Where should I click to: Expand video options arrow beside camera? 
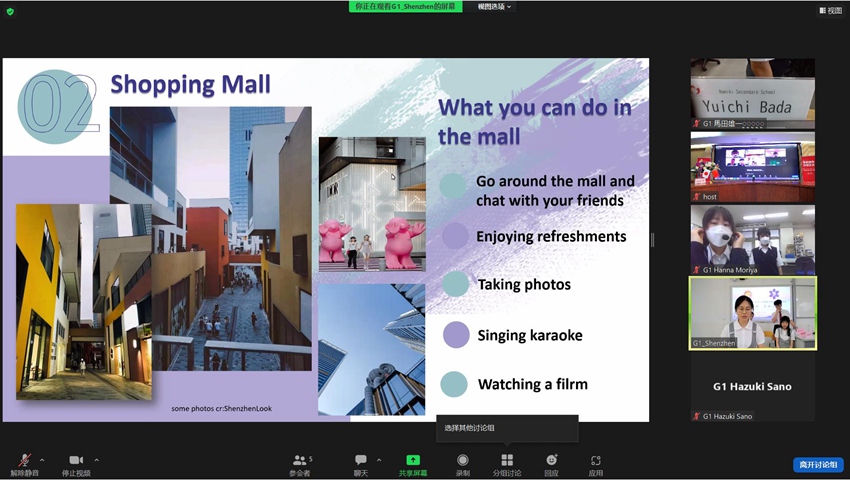96,460
